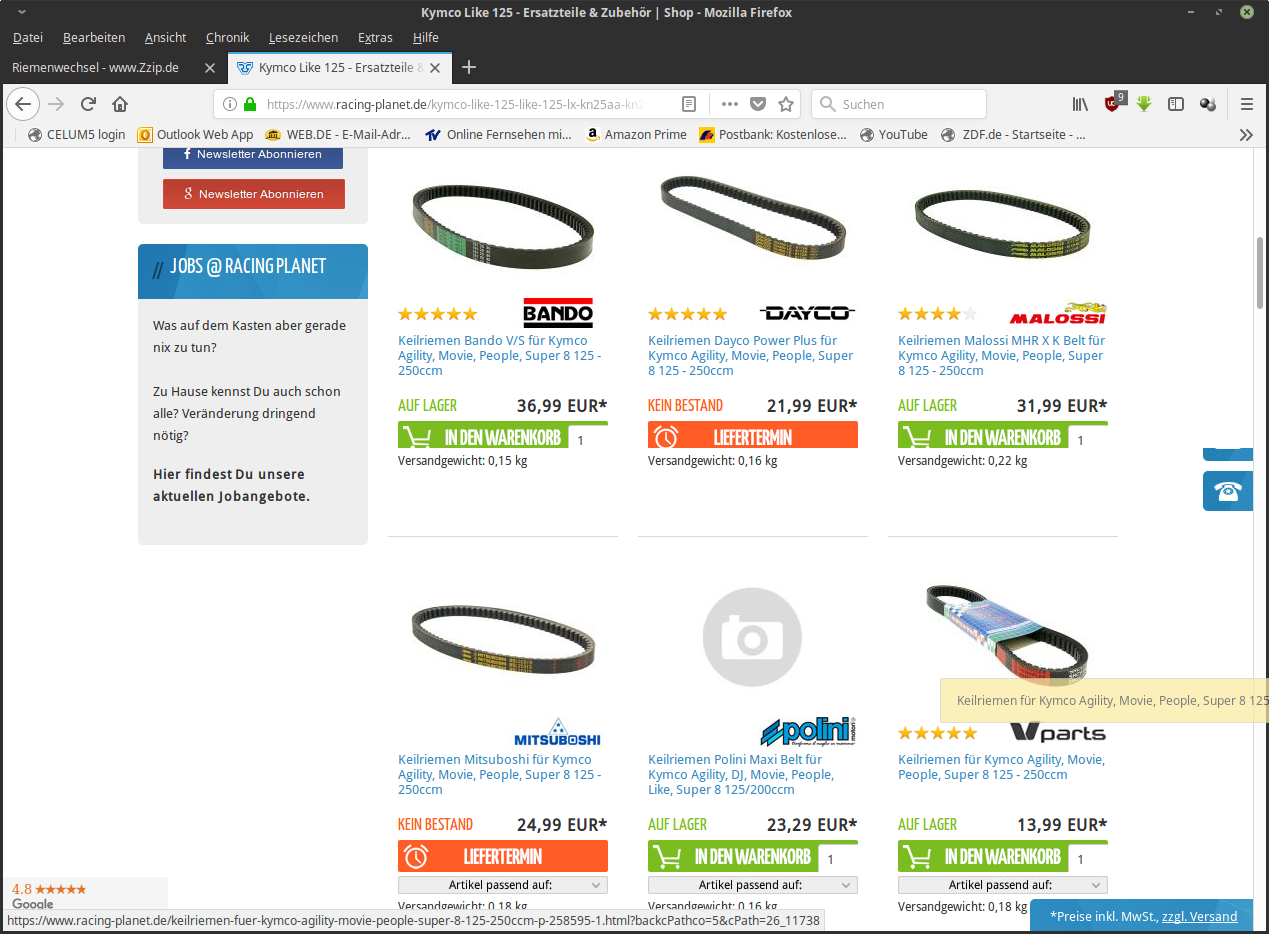Screen dimensions: 1269x934
Task: Add the 13,99 EUR Keilriemen to the cart
Action: (983, 857)
